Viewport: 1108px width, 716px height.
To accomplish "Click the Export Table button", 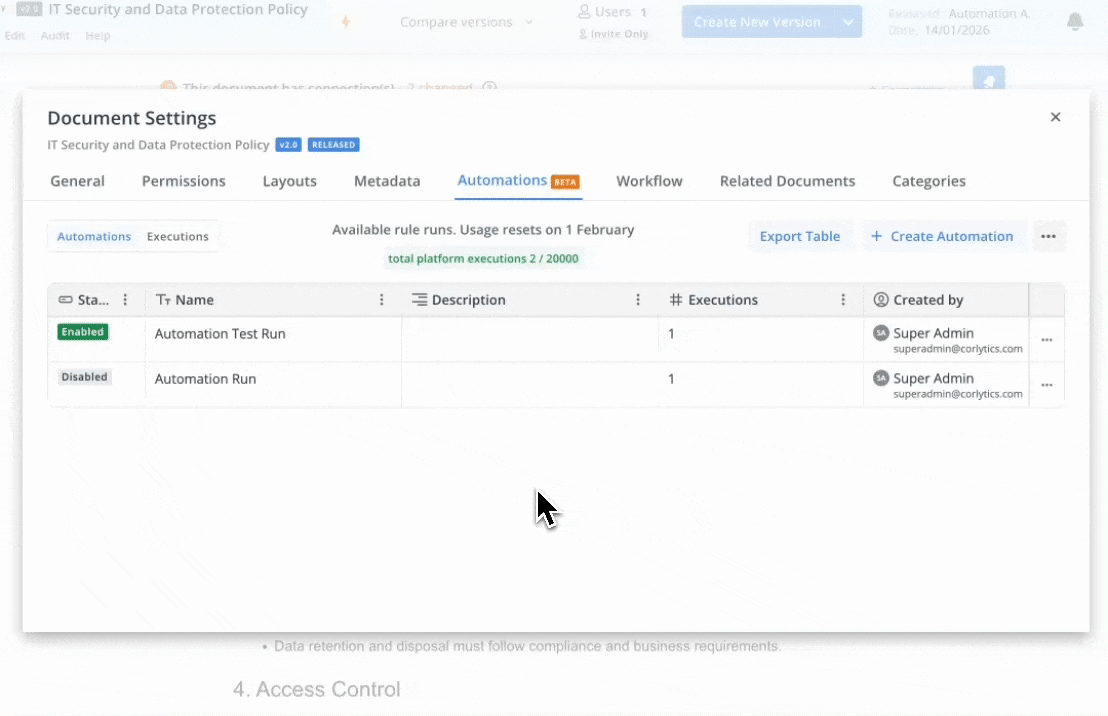I will click(799, 237).
